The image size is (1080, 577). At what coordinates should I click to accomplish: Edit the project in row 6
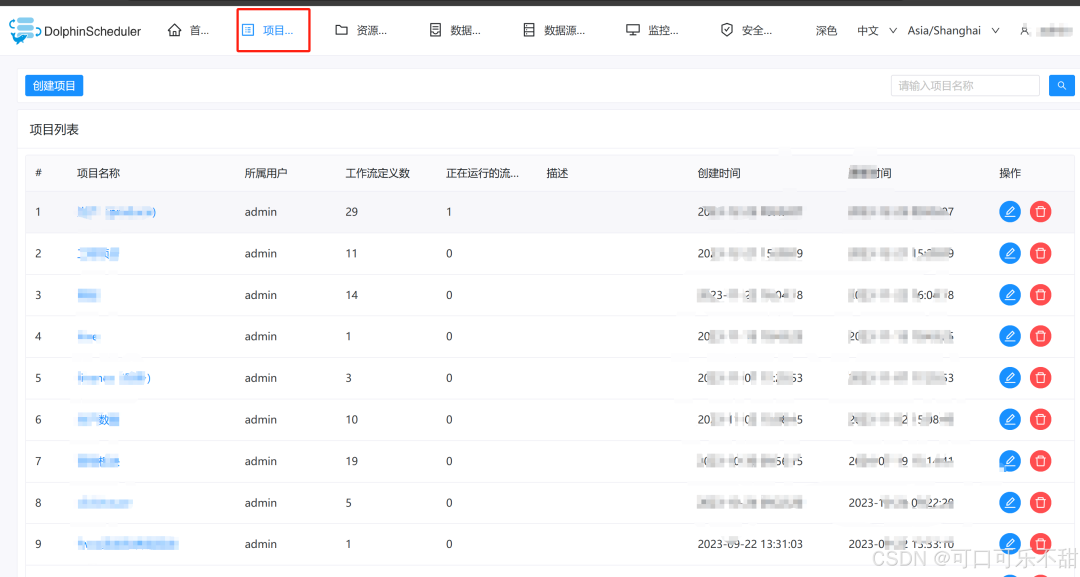(1010, 419)
